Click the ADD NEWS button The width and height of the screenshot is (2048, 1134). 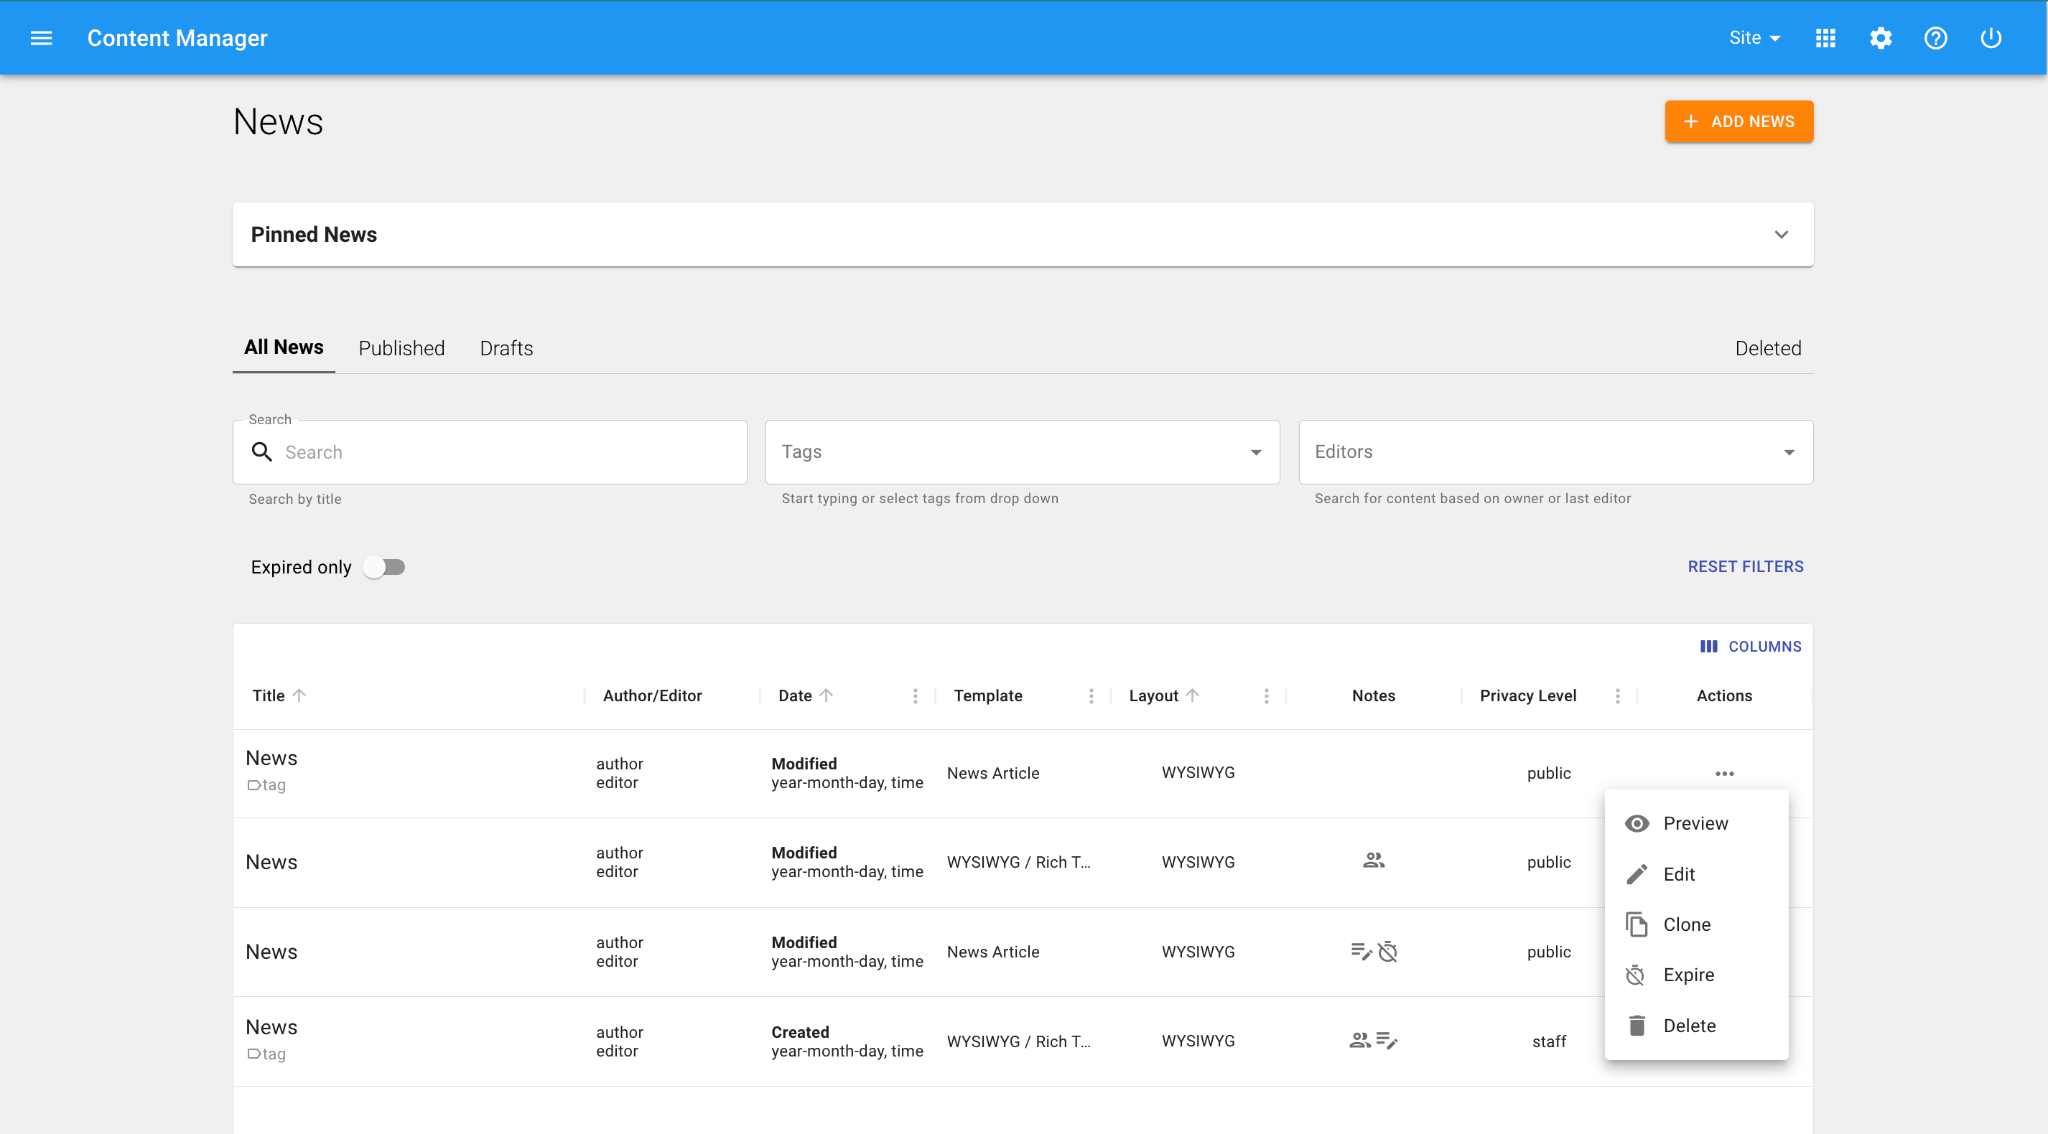1738,121
